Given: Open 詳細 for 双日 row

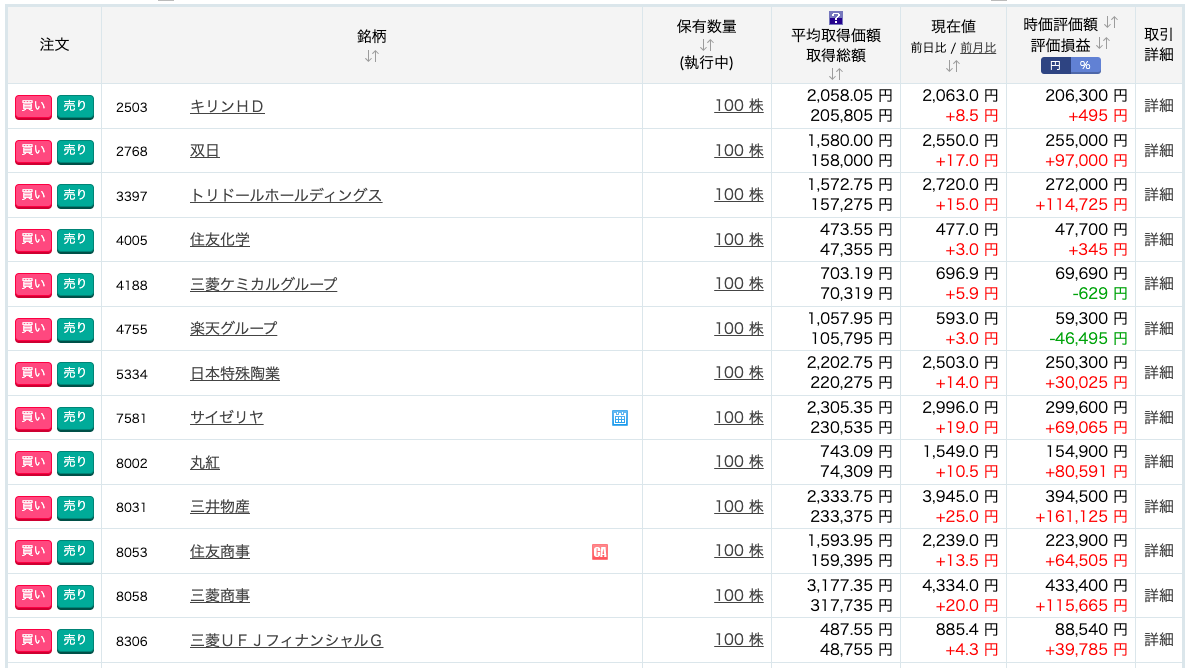Looking at the screenshot, I should [1159, 150].
